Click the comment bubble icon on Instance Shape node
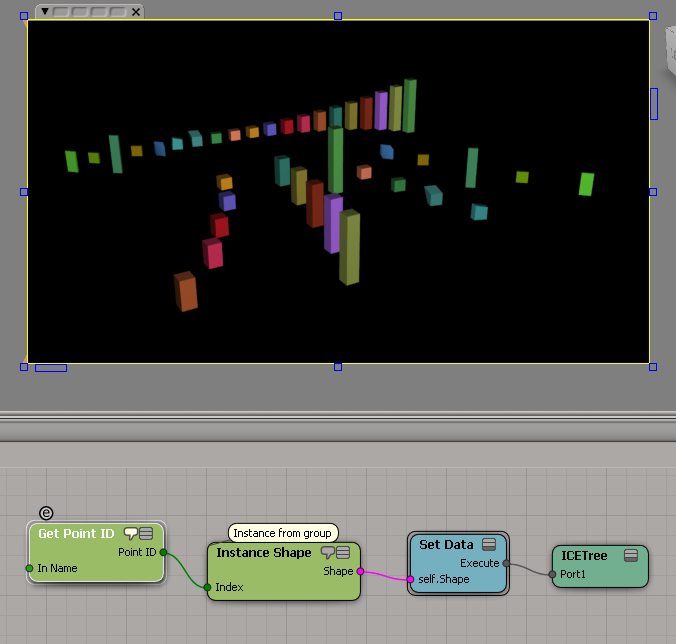Screen dimensions: 676x644 [x=327, y=553]
